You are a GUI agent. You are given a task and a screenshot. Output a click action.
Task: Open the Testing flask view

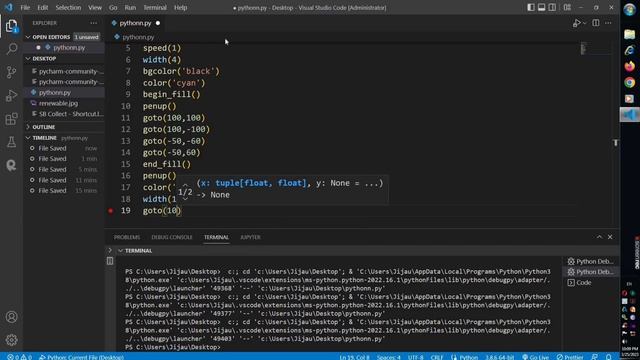tap(11, 142)
